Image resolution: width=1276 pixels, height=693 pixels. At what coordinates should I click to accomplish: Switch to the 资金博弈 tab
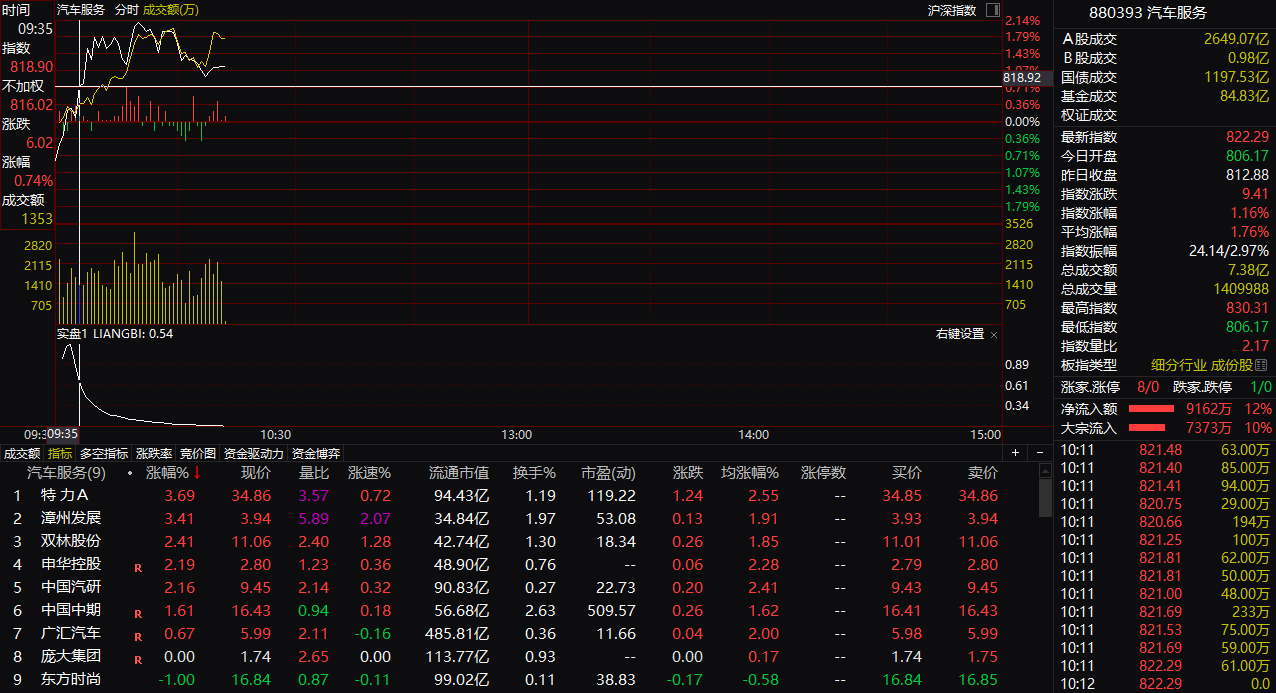(315, 452)
